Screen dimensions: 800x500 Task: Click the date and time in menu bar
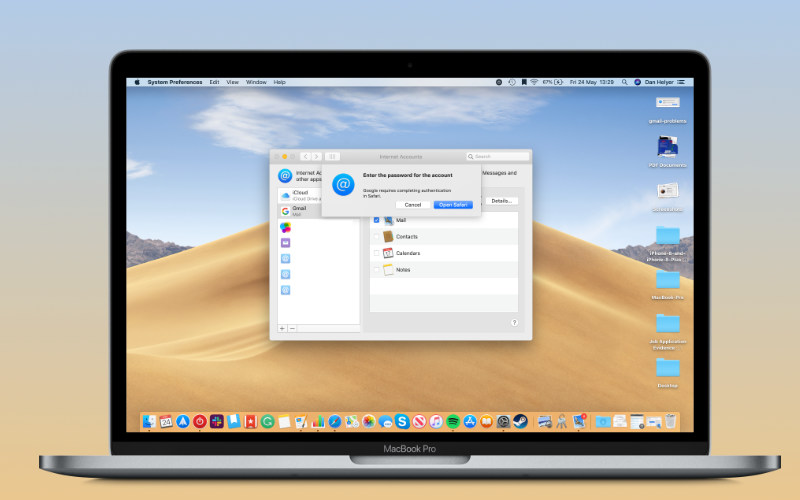click(x=592, y=82)
